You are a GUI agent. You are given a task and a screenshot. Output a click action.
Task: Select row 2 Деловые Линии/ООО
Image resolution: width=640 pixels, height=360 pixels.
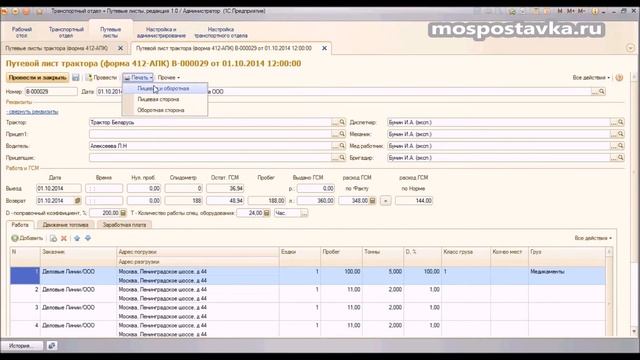[308, 294]
